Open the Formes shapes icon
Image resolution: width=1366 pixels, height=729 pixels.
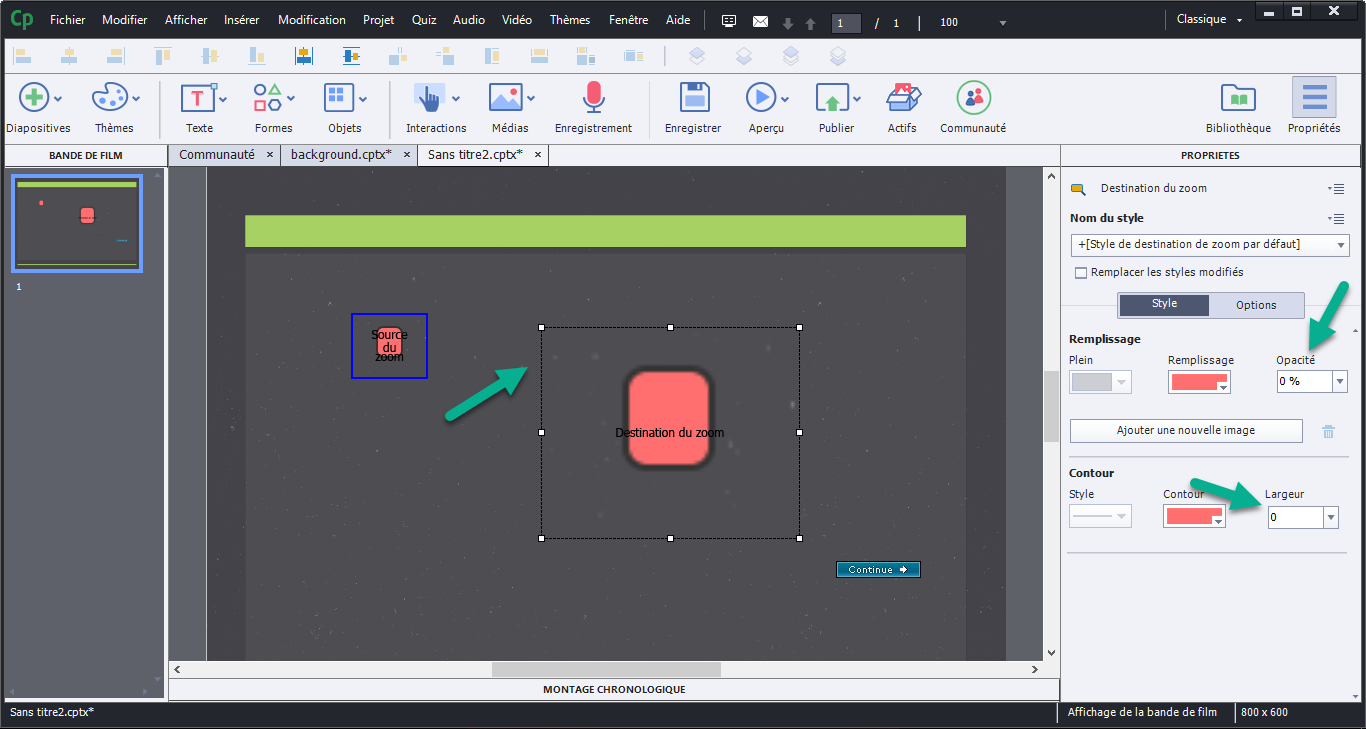[x=267, y=98]
